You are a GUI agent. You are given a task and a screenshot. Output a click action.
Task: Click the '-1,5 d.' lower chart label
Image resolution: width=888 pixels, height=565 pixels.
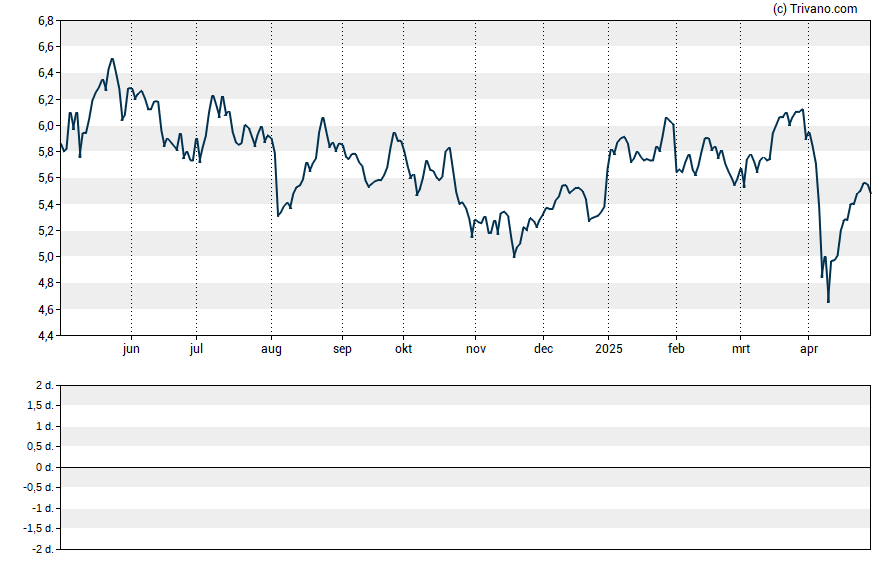pyautogui.click(x=39, y=529)
